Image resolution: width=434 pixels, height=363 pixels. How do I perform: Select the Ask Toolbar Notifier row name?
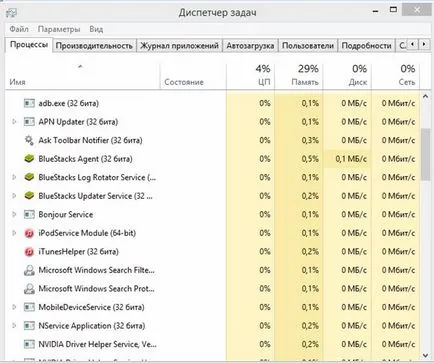tap(90, 140)
